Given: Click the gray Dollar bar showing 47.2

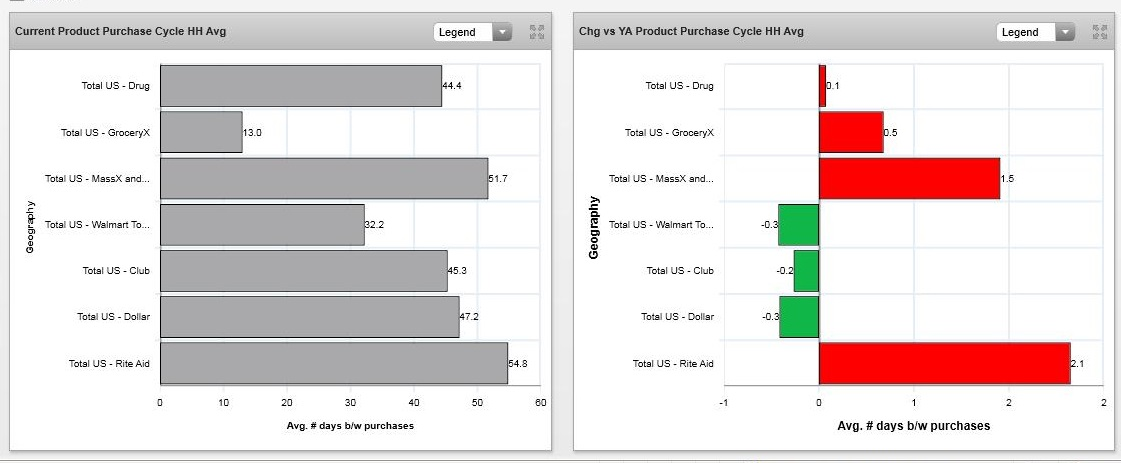Looking at the screenshot, I should tap(310, 317).
